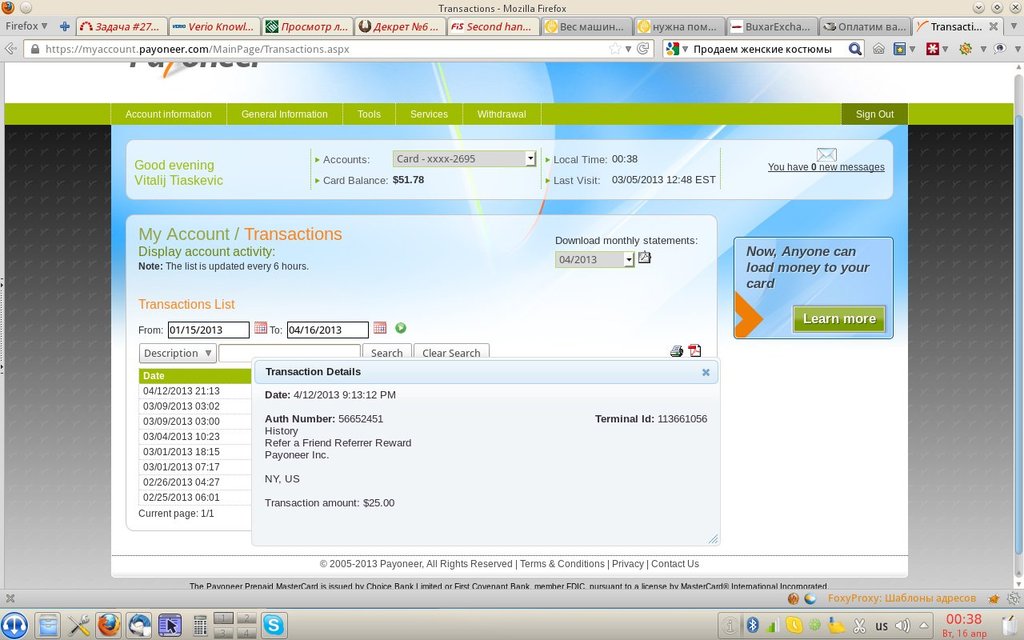Open the messages envelope icon
The height and width of the screenshot is (640, 1024).
click(x=826, y=155)
